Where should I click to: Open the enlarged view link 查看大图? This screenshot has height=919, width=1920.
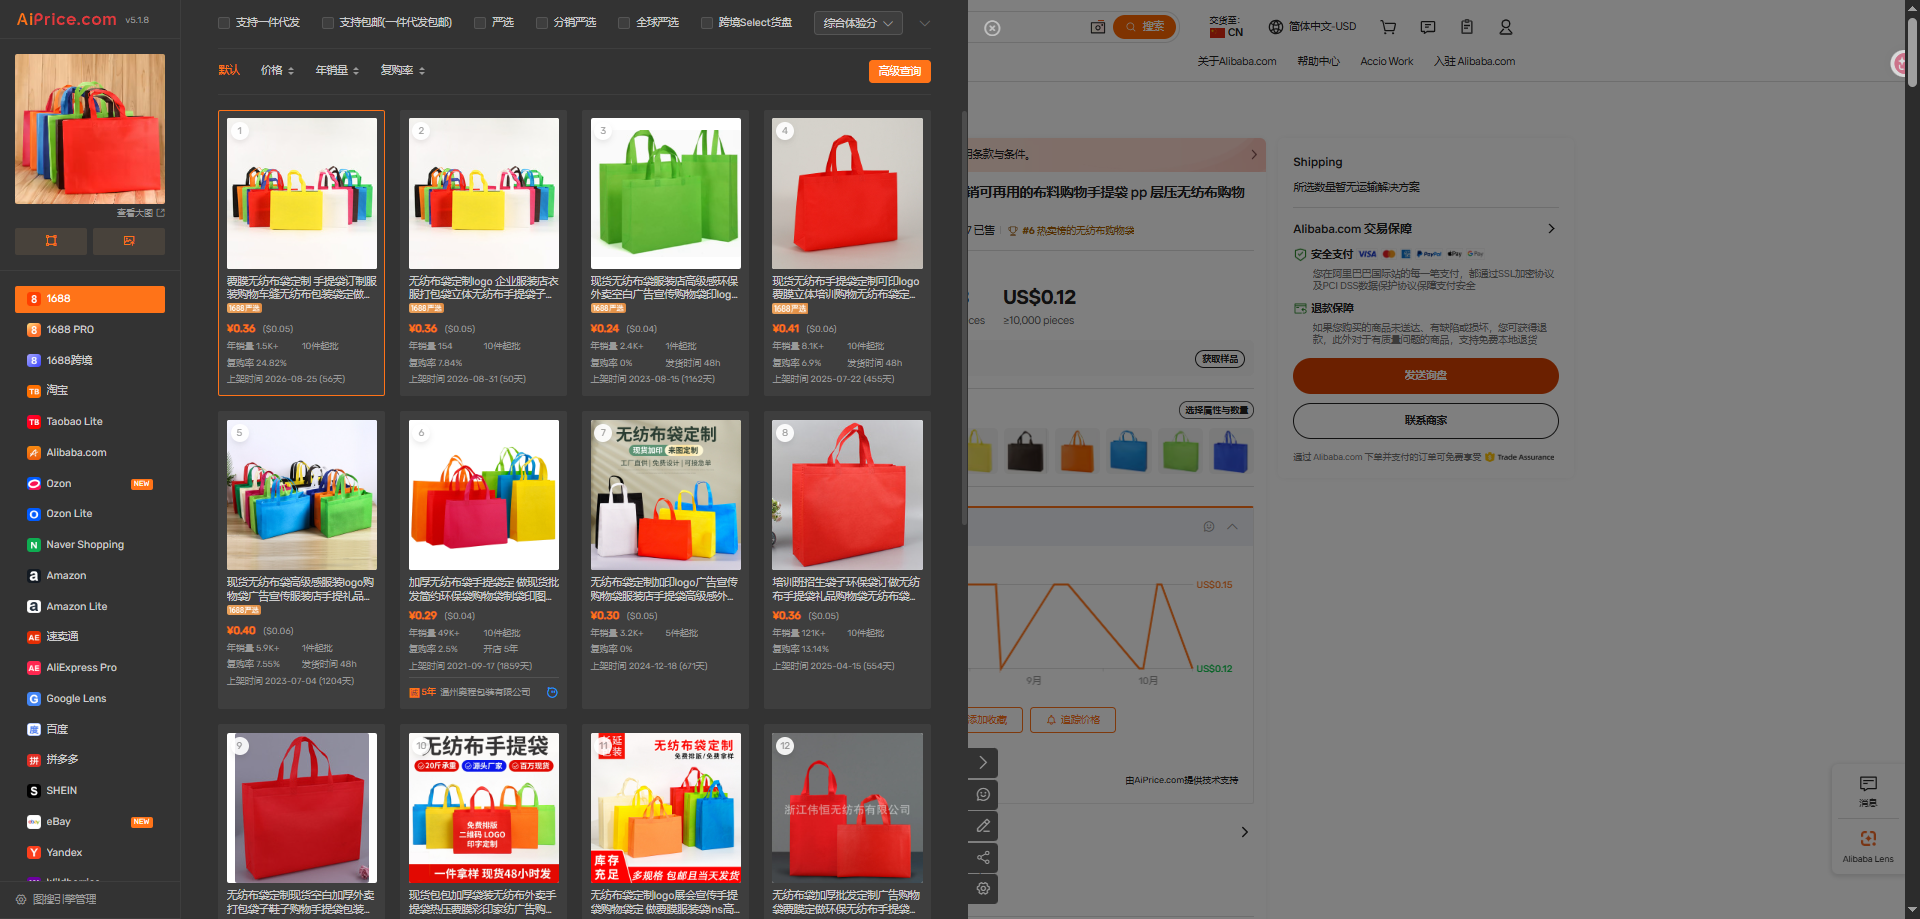point(140,213)
